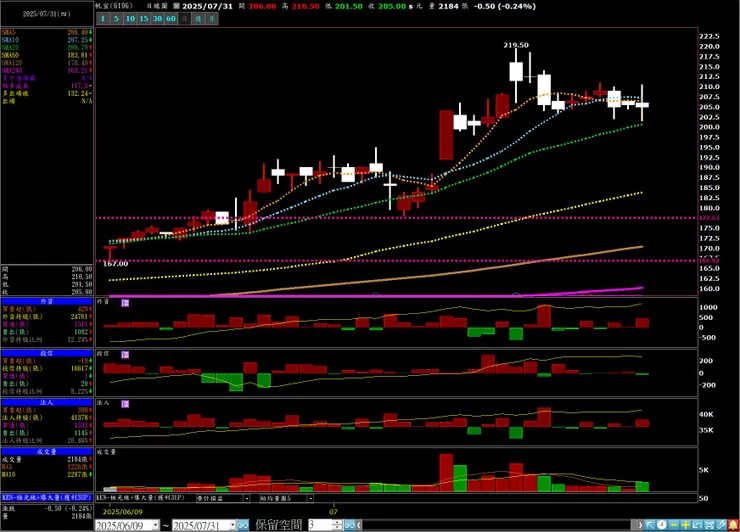Select the 外資 blue header in left panel

click(47, 301)
